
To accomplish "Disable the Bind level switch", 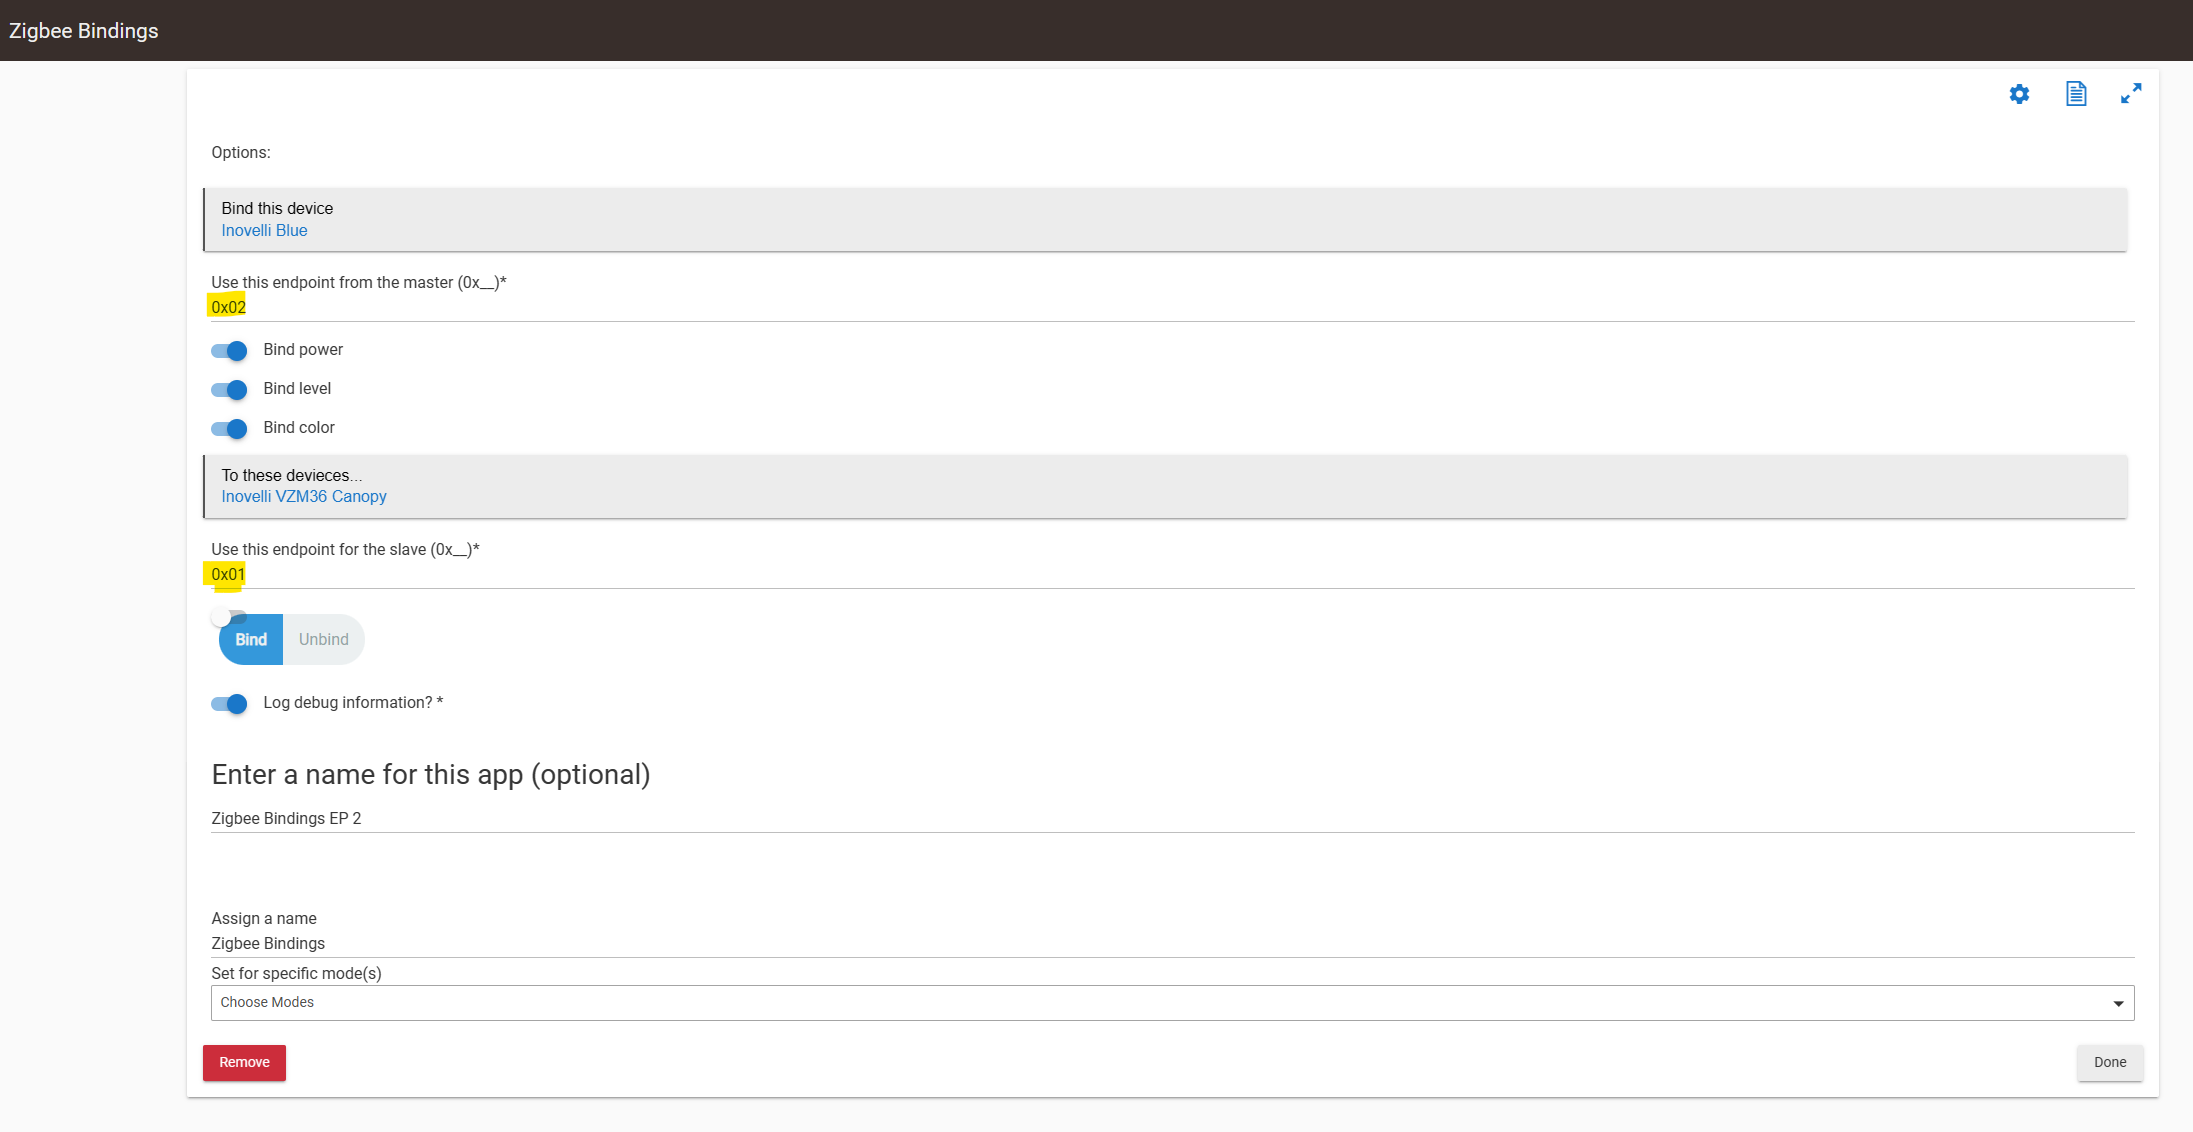I will pos(229,390).
